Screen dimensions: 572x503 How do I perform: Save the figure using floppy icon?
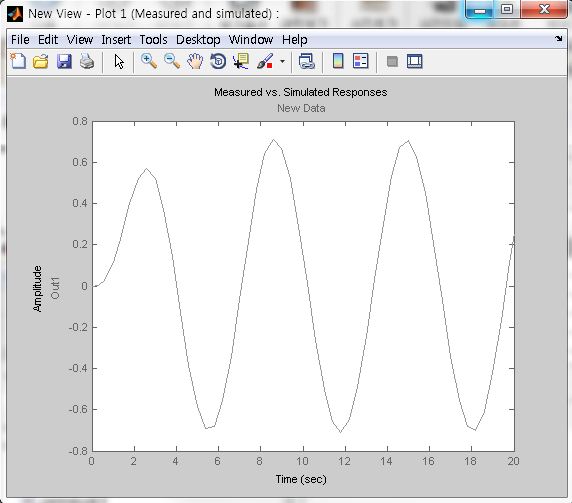click(x=64, y=61)
